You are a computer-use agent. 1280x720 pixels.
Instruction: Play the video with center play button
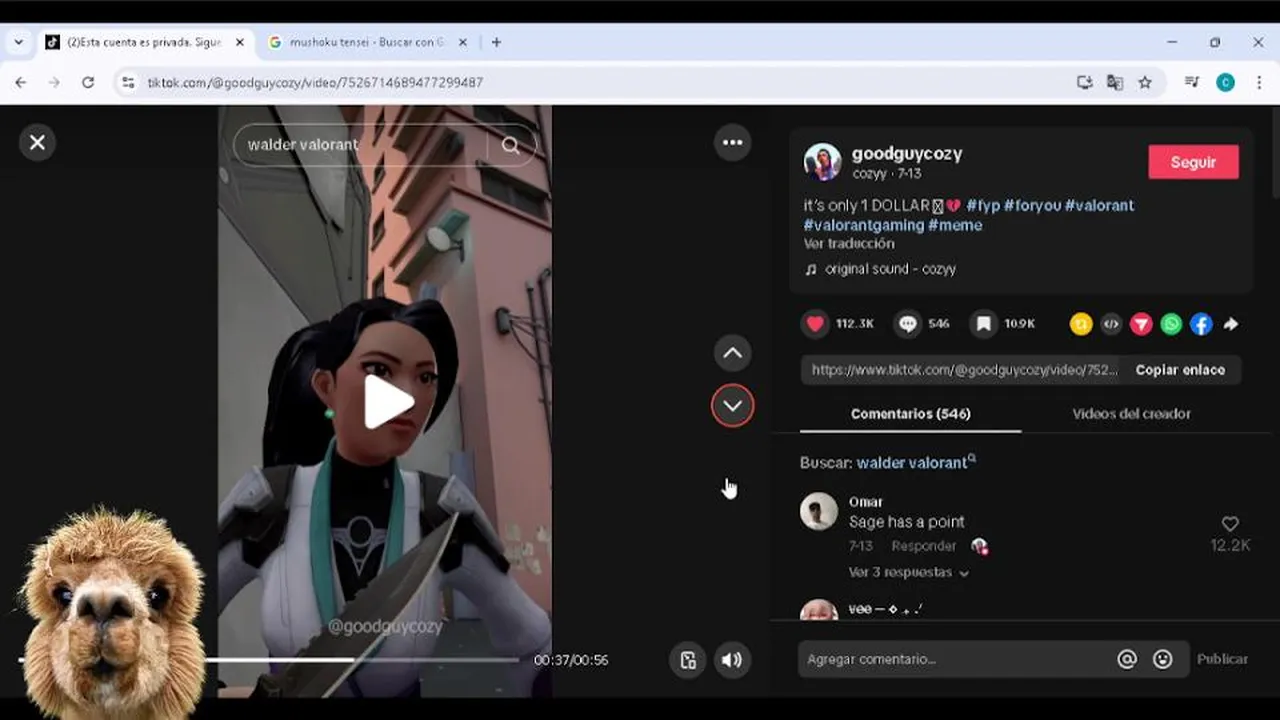click(386, 402)
